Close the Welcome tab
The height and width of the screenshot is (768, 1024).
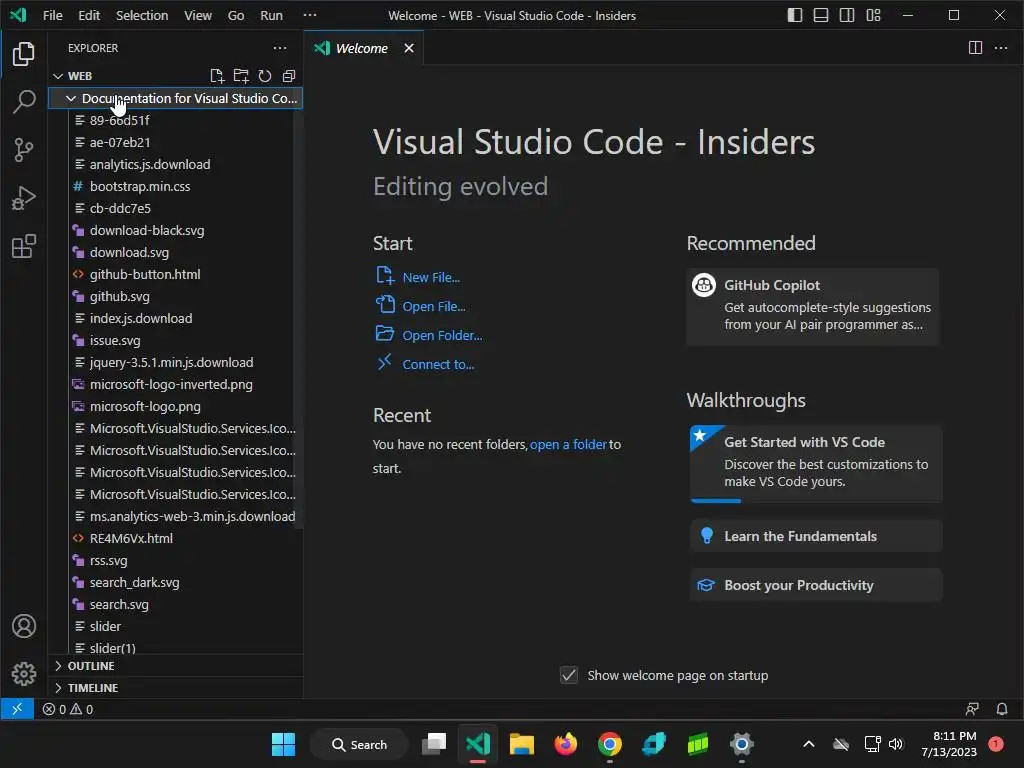coord(409,48)
